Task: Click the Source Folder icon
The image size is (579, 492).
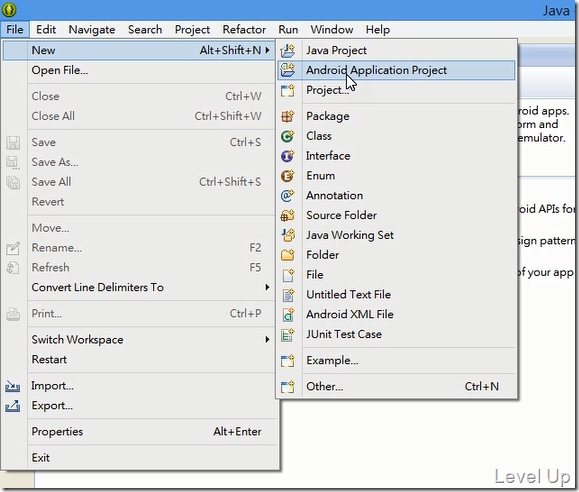Action: [288, 215]
